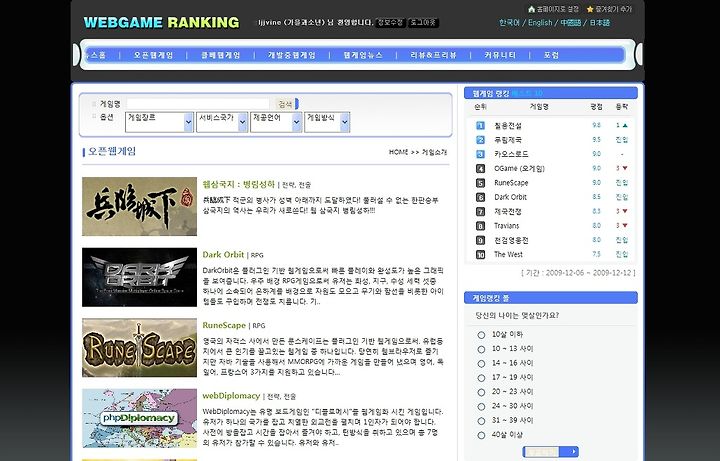Switch language to 中国語
Screen dimensions: 720x461
point(571,22)
